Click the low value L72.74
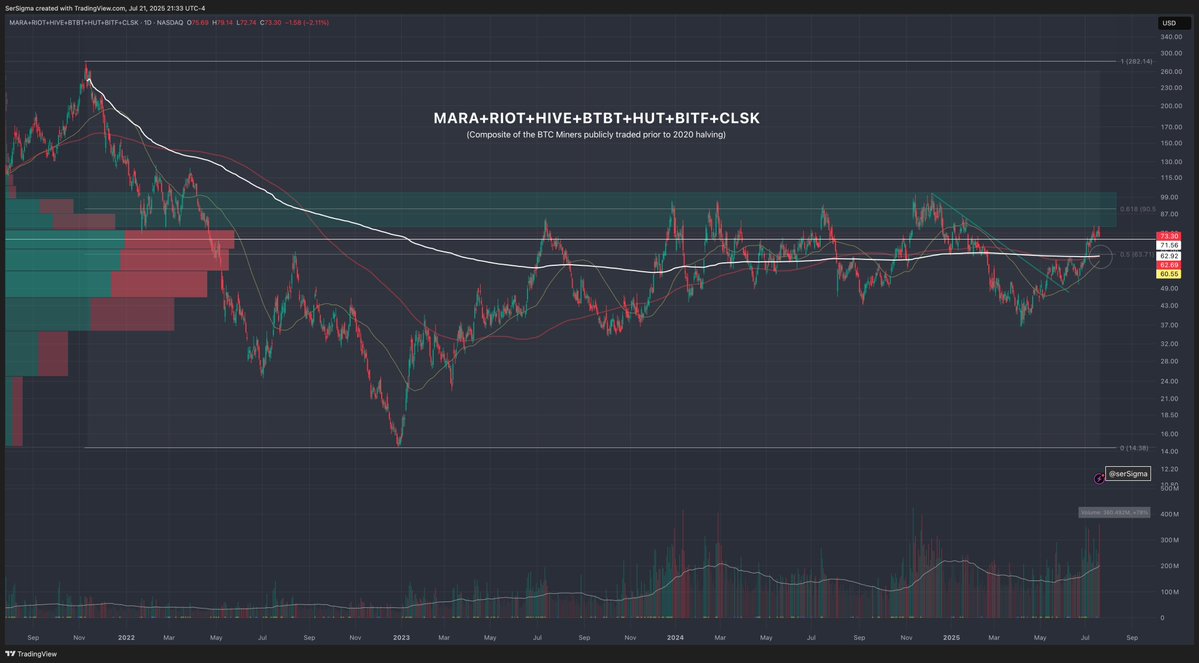Image resolution: width=1199 pixels, height=663 pixels. point(245,23)
